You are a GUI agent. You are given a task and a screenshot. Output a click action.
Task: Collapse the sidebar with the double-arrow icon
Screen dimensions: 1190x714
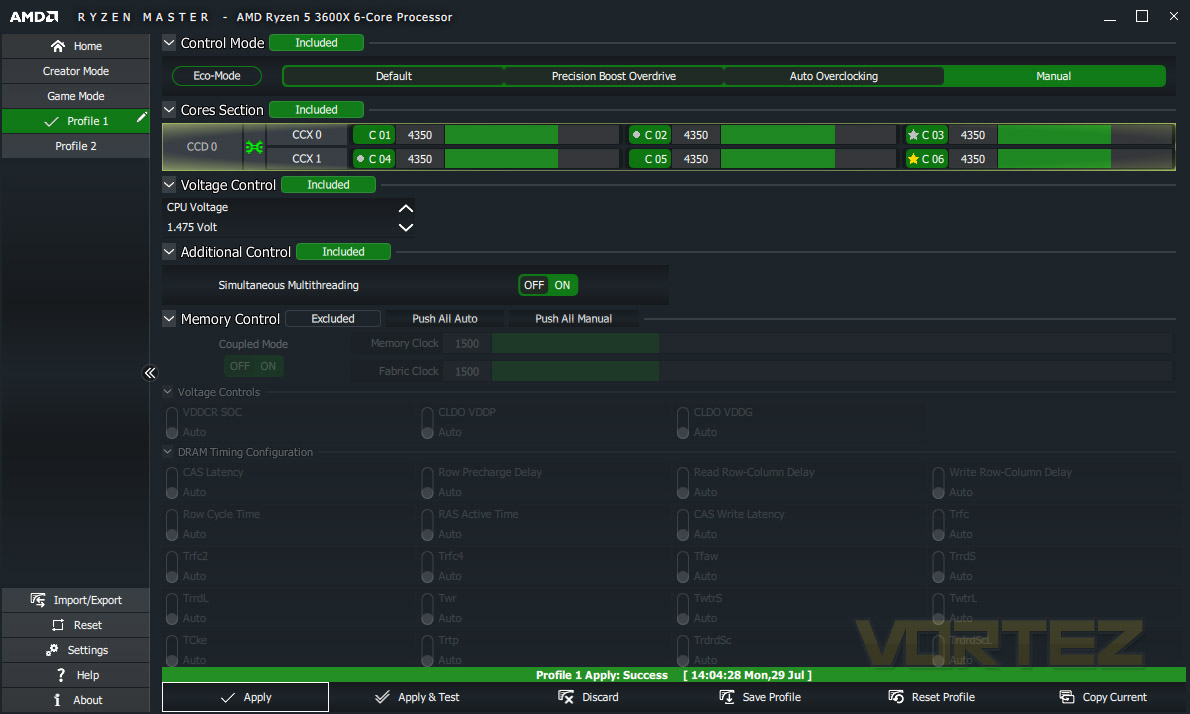coord(150,373)
